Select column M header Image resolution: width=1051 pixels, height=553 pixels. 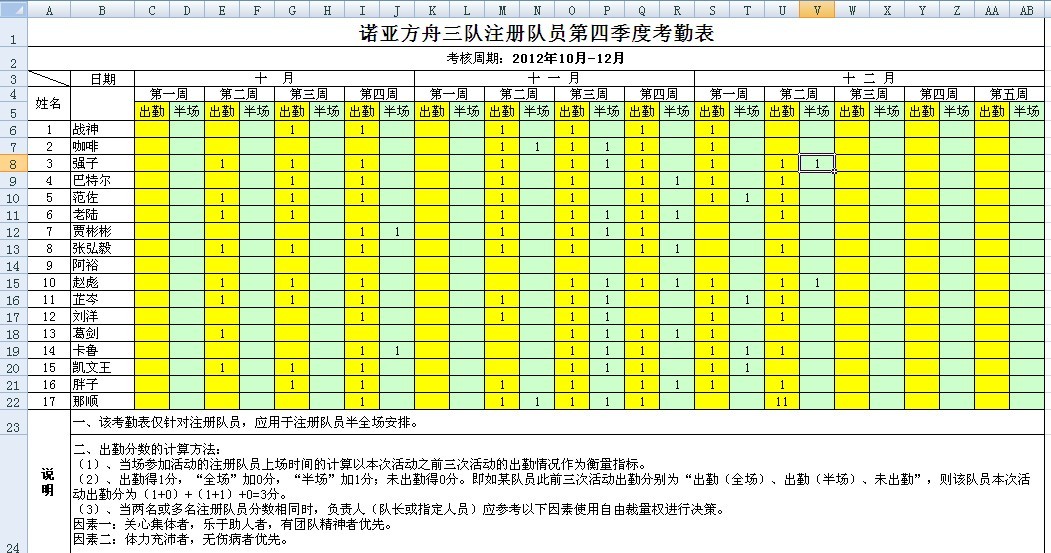pyautogui.click(x=501, y=10)
